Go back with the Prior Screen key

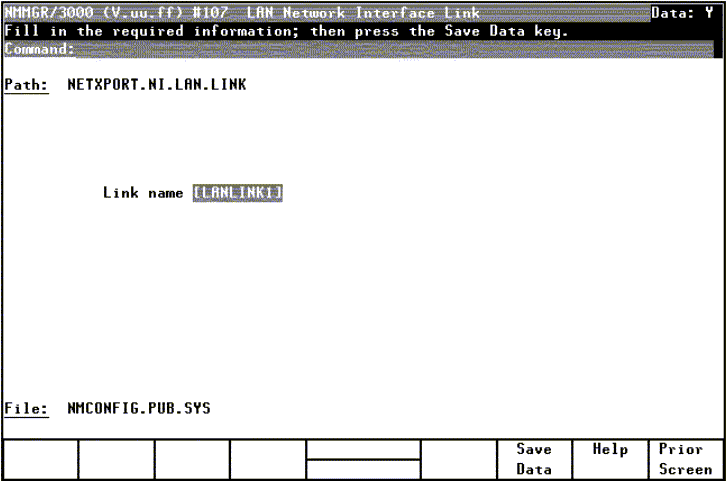pos(685,459)
